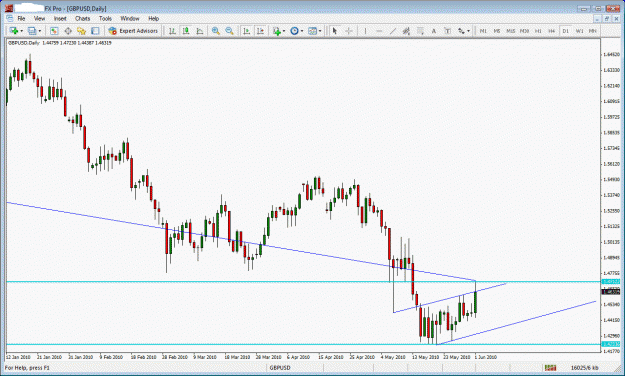Toggle chart auto scroll
Viewport: 625px width, 376px height.
(247, 31)
